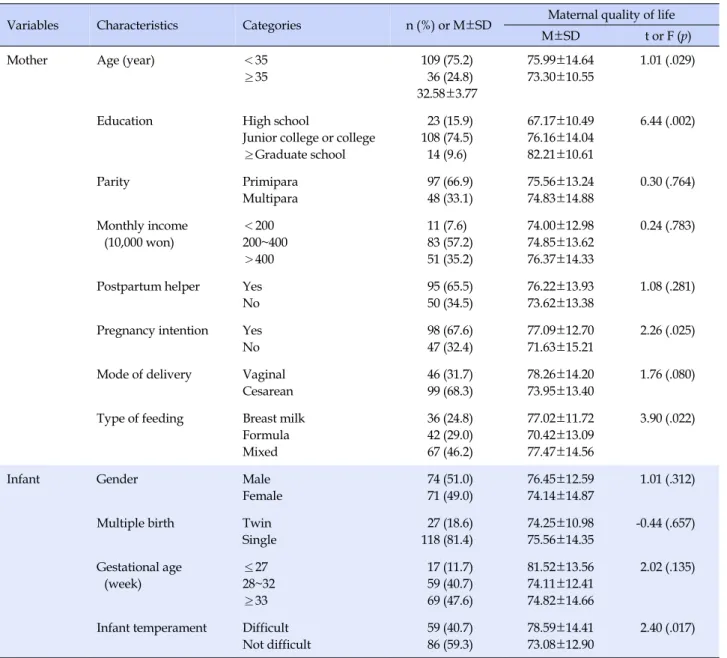Click the 'Cesarean' delivery category
This screenshot has height=658, width=727.
268,391
